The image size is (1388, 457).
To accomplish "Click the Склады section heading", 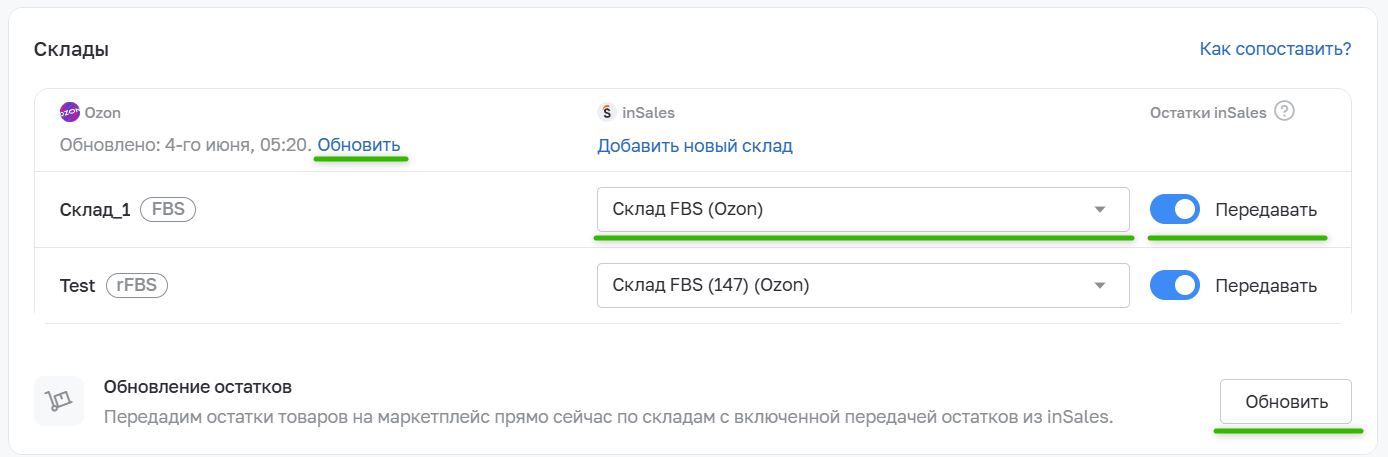I will 71,49.
